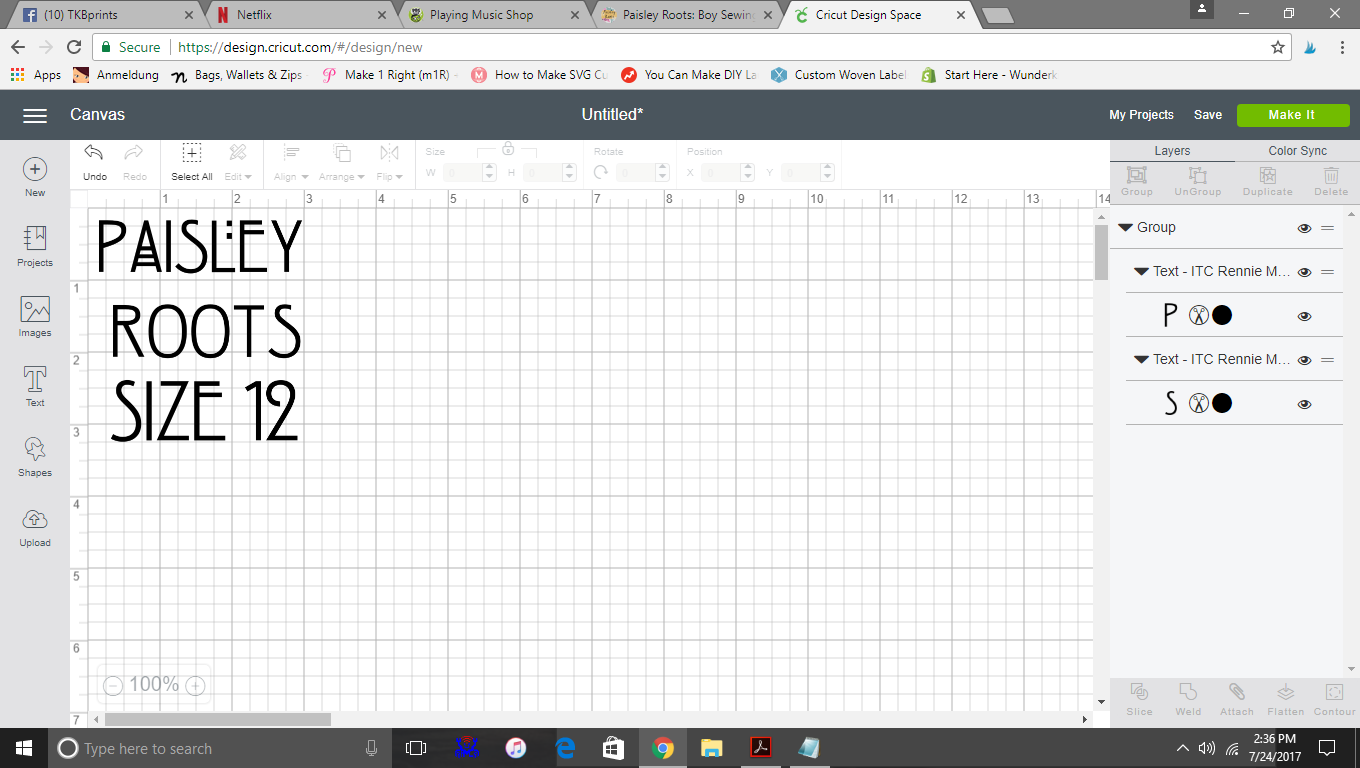The image size is (1360, 768).
Task: Click the Select All icon
Action: click(191, 160)
